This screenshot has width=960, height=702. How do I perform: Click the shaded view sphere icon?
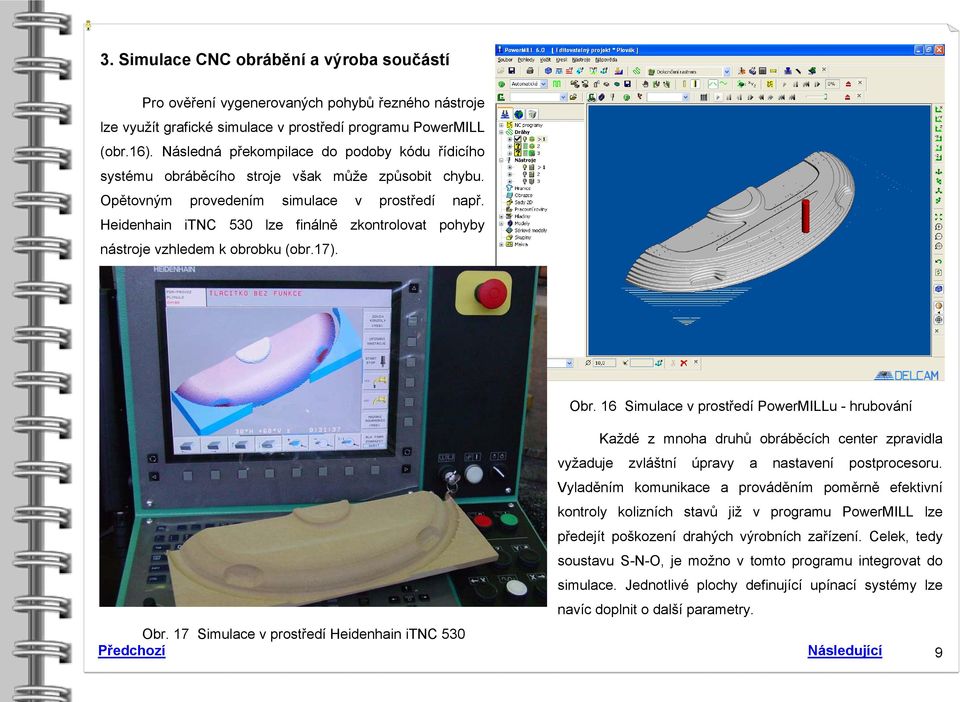[x=938, y=305]
